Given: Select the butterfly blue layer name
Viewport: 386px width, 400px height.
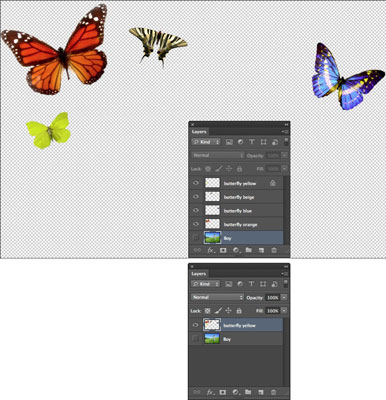Looking at the screenshot, I should [238, 211].
